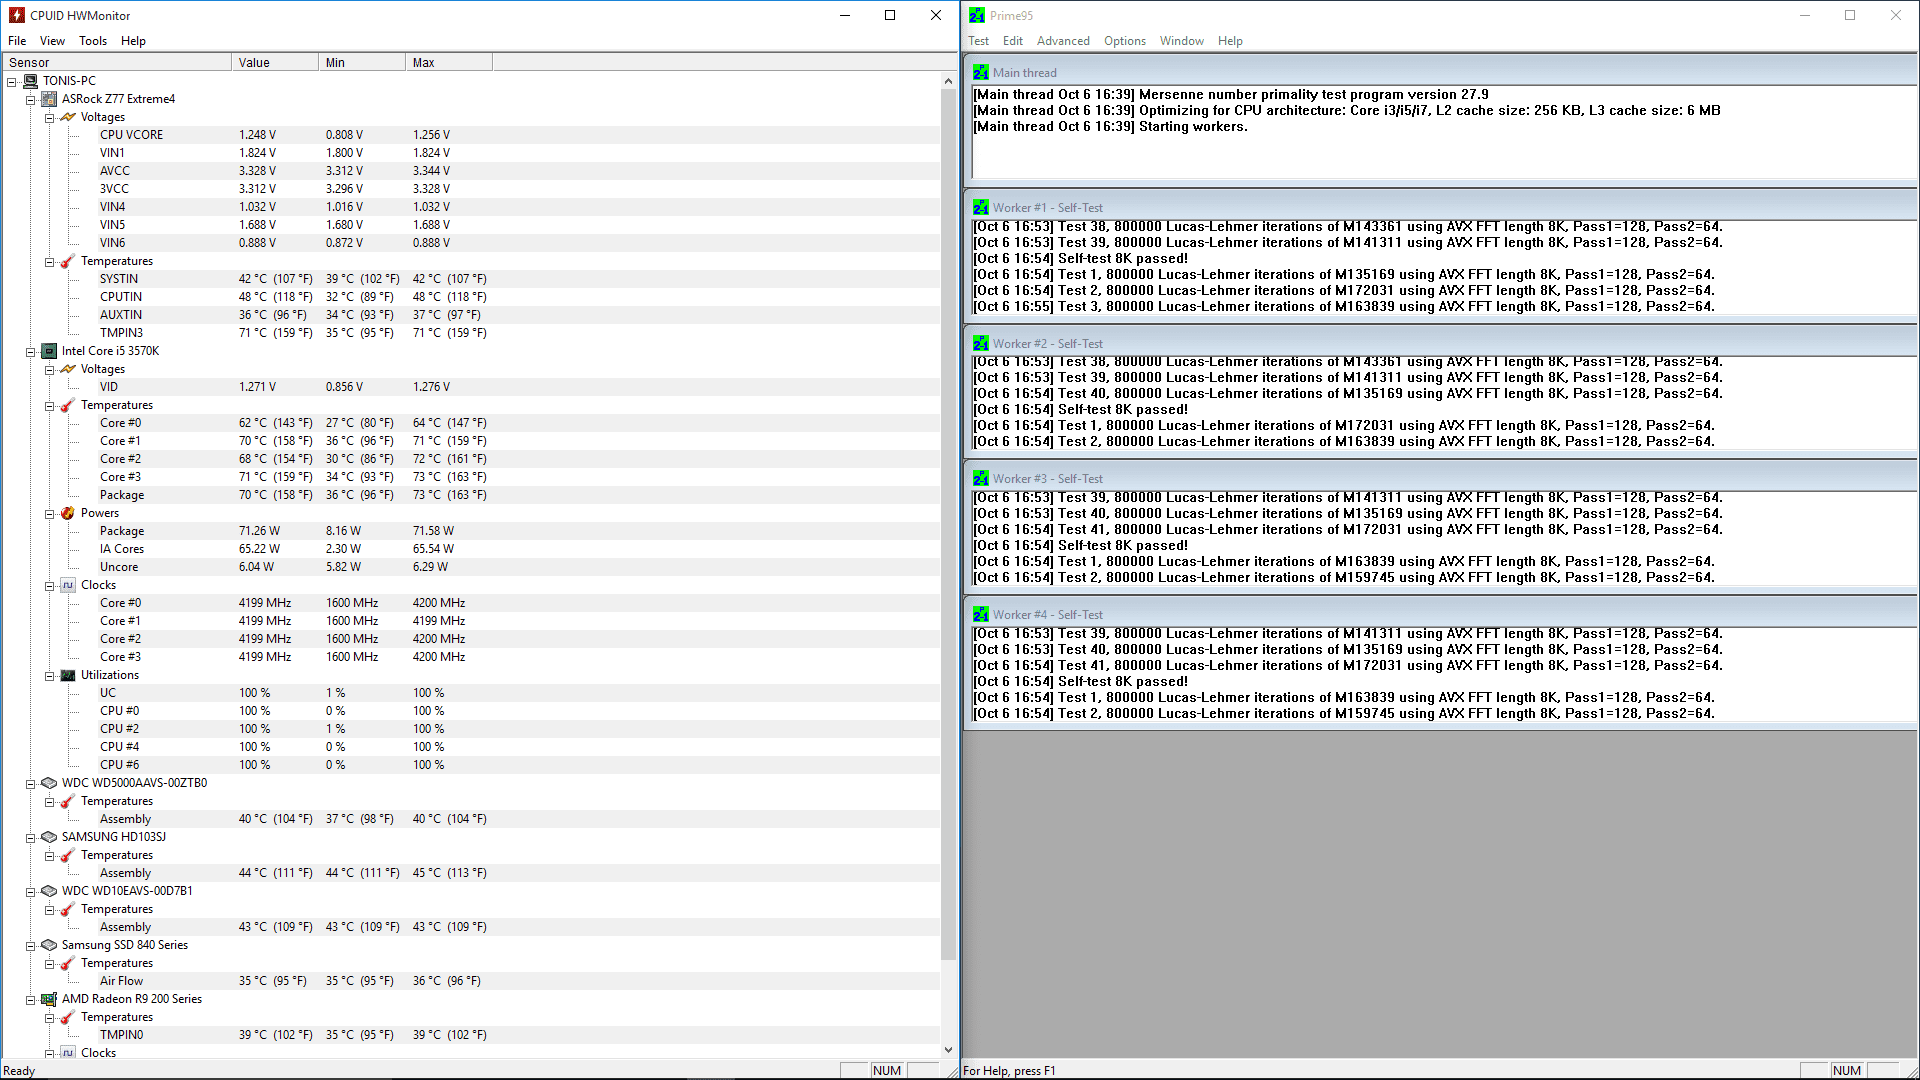Open Prime95 Window menu
1920x1080 pixels.
click(1182, 41)
